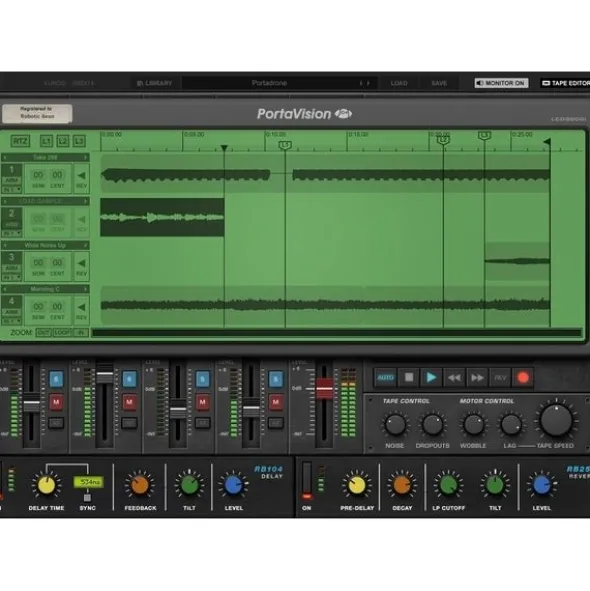Click Zoom IN button
This screenshot has width=590, height=591.
(81, 333)
